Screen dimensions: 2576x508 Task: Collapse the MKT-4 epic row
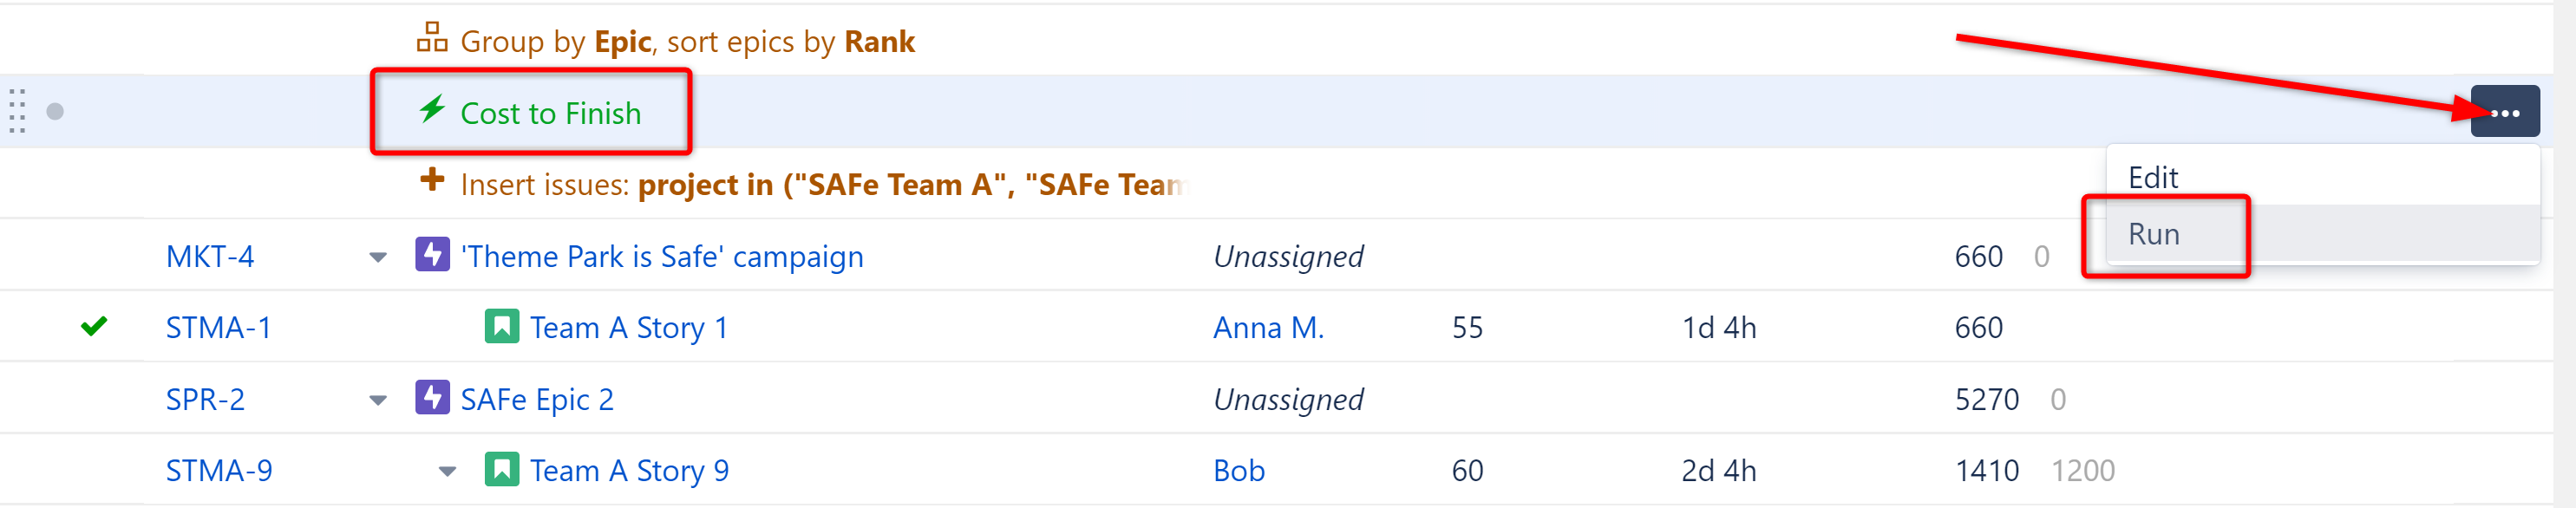pos(378,257)
